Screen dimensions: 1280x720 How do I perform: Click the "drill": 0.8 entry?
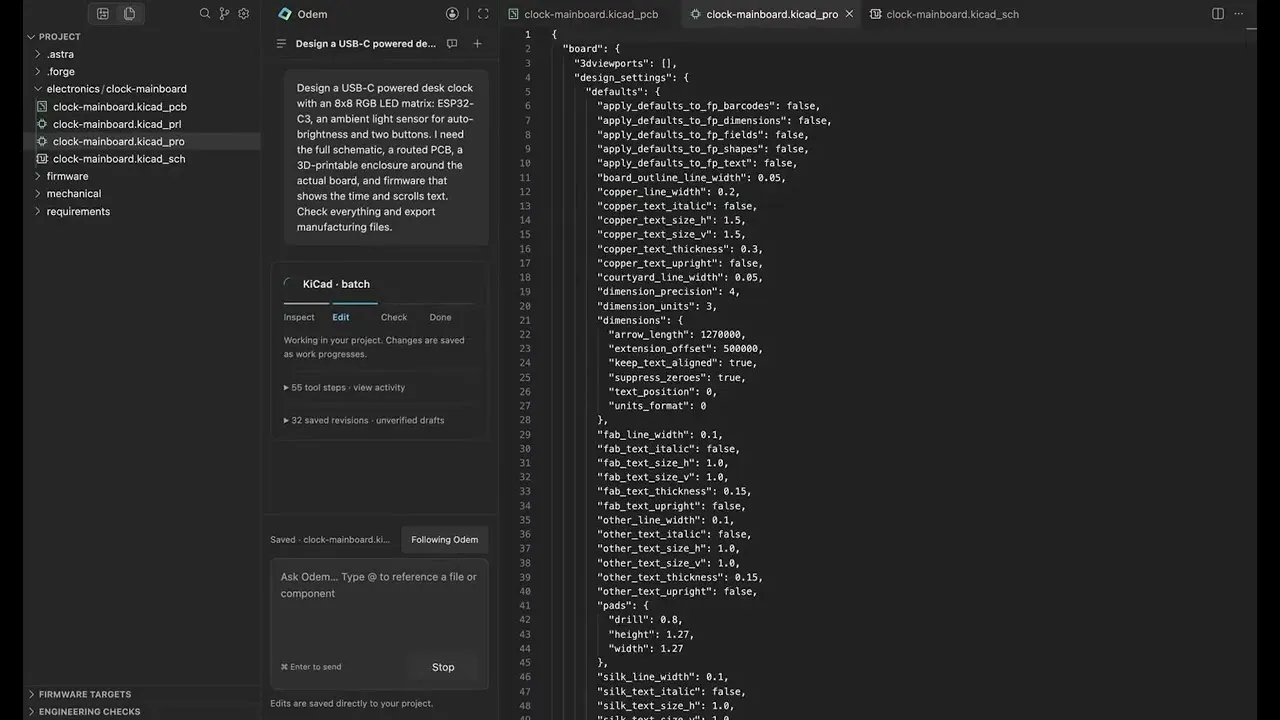646,620
